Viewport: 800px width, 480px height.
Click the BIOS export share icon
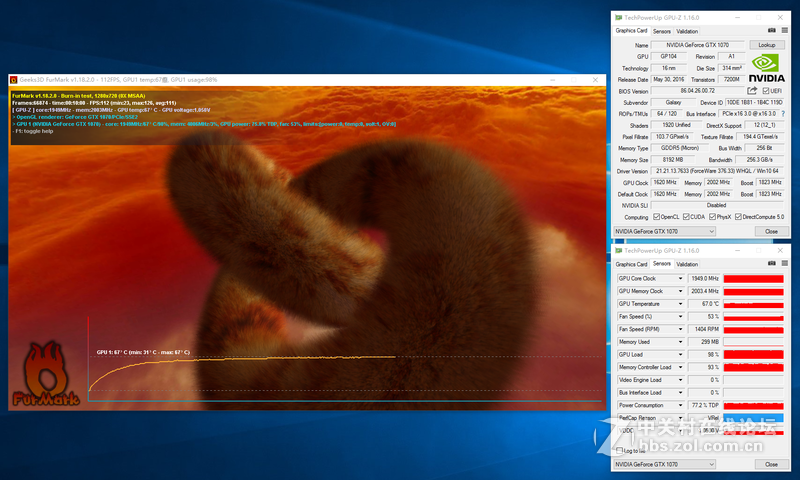(752, 91)
